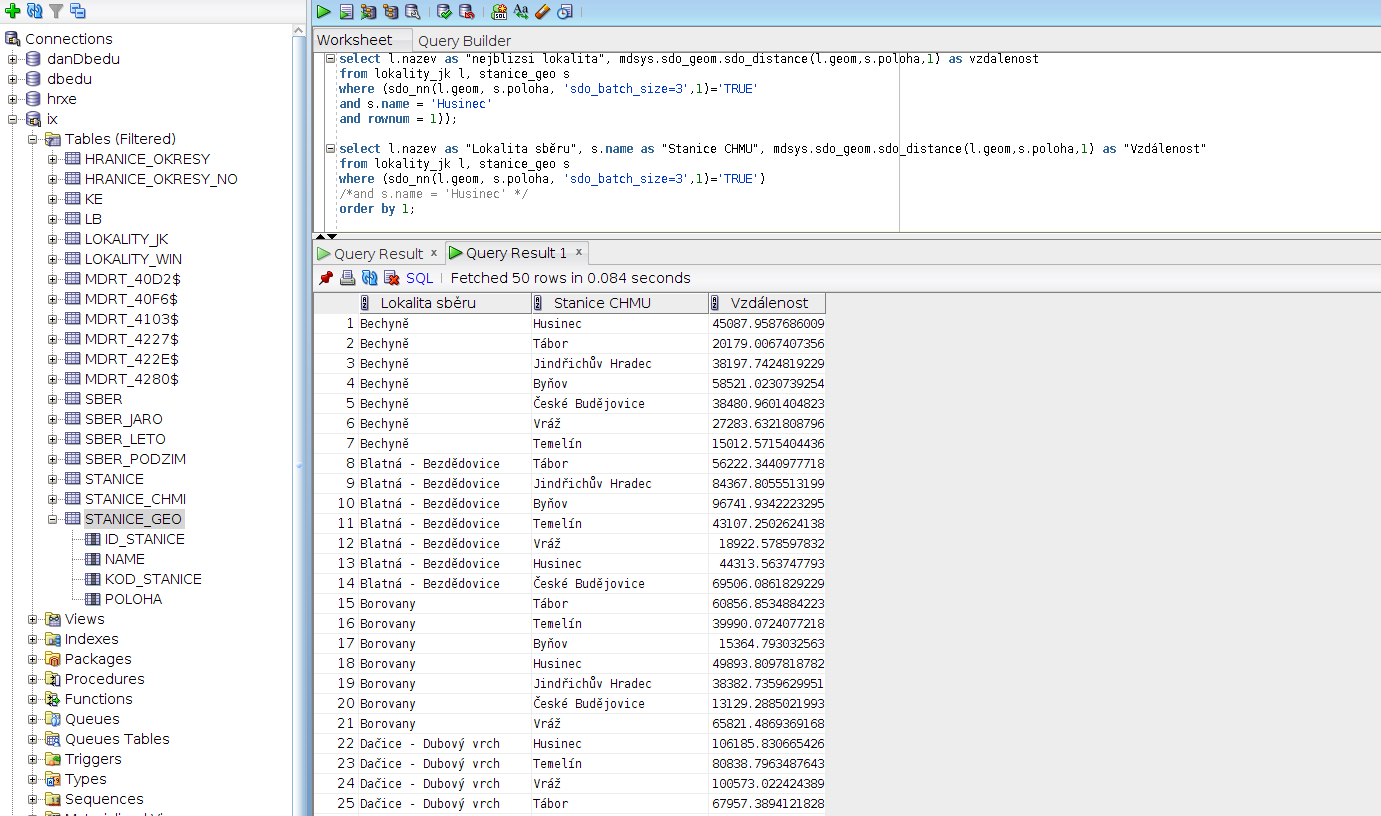This screenshot has height=816, width=1381.
Task: Expand the dbedu connection
Action: [x=13, y=79]
